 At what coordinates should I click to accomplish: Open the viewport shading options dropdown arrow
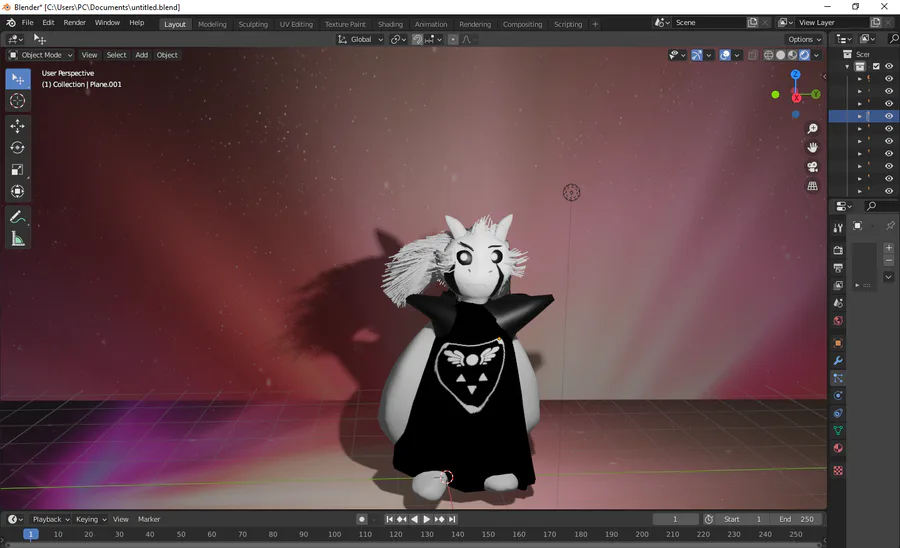pos(816,55)
